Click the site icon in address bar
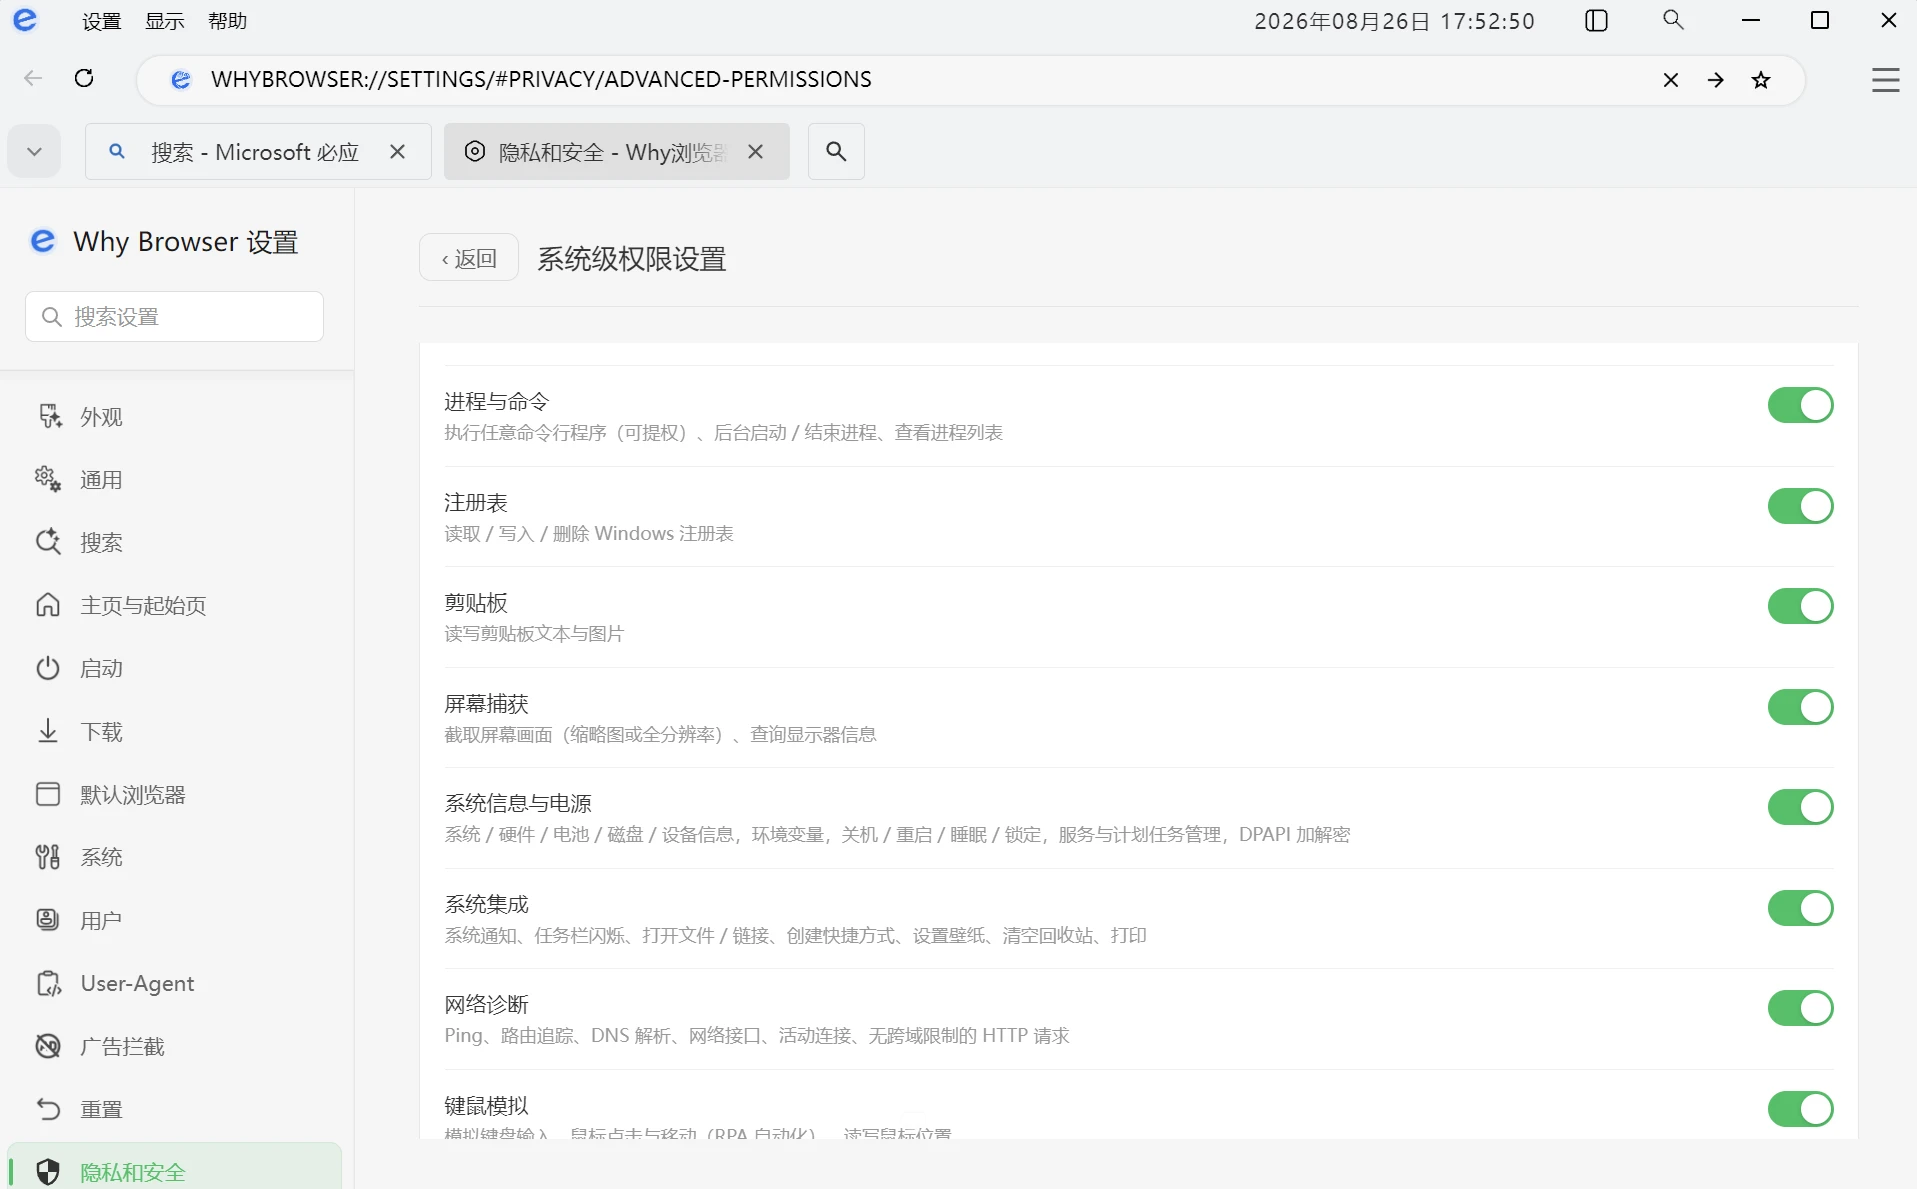 181,80
